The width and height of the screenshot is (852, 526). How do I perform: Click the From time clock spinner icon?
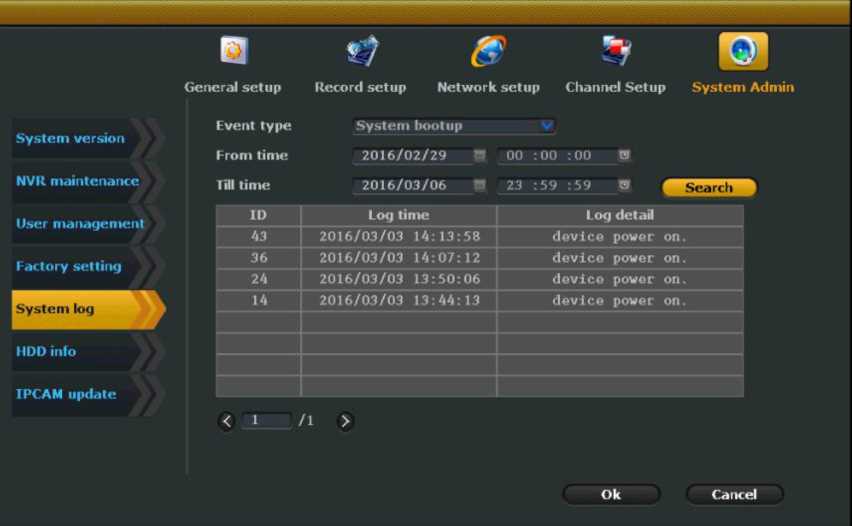click(x=624, y=156)
